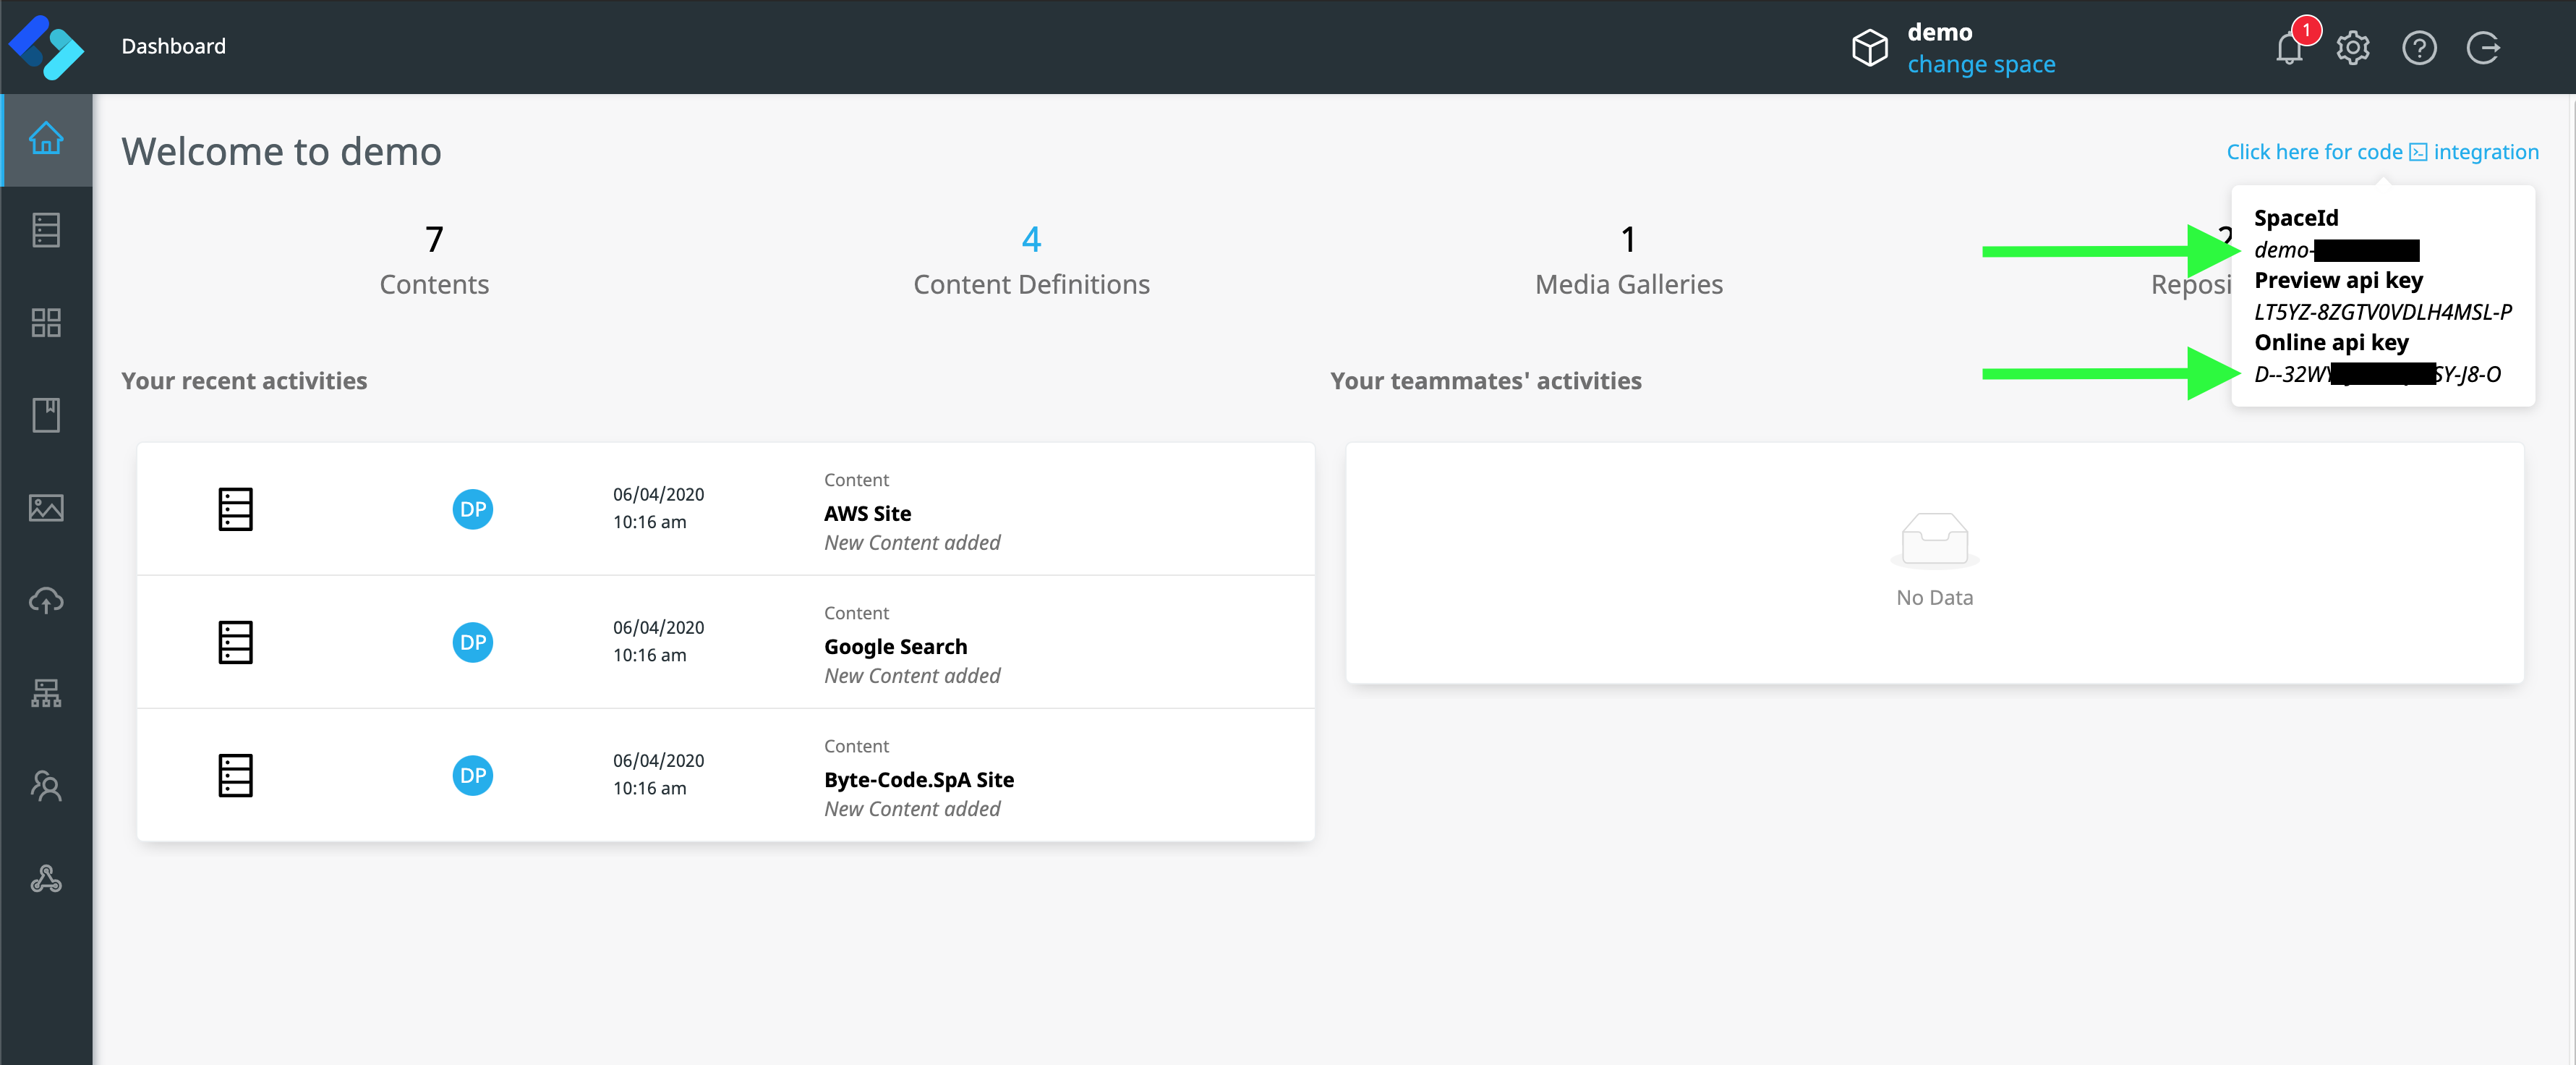Click the help question mark icon
This screenshot has width=2576, height=1065.
(x=2419, y=48)
